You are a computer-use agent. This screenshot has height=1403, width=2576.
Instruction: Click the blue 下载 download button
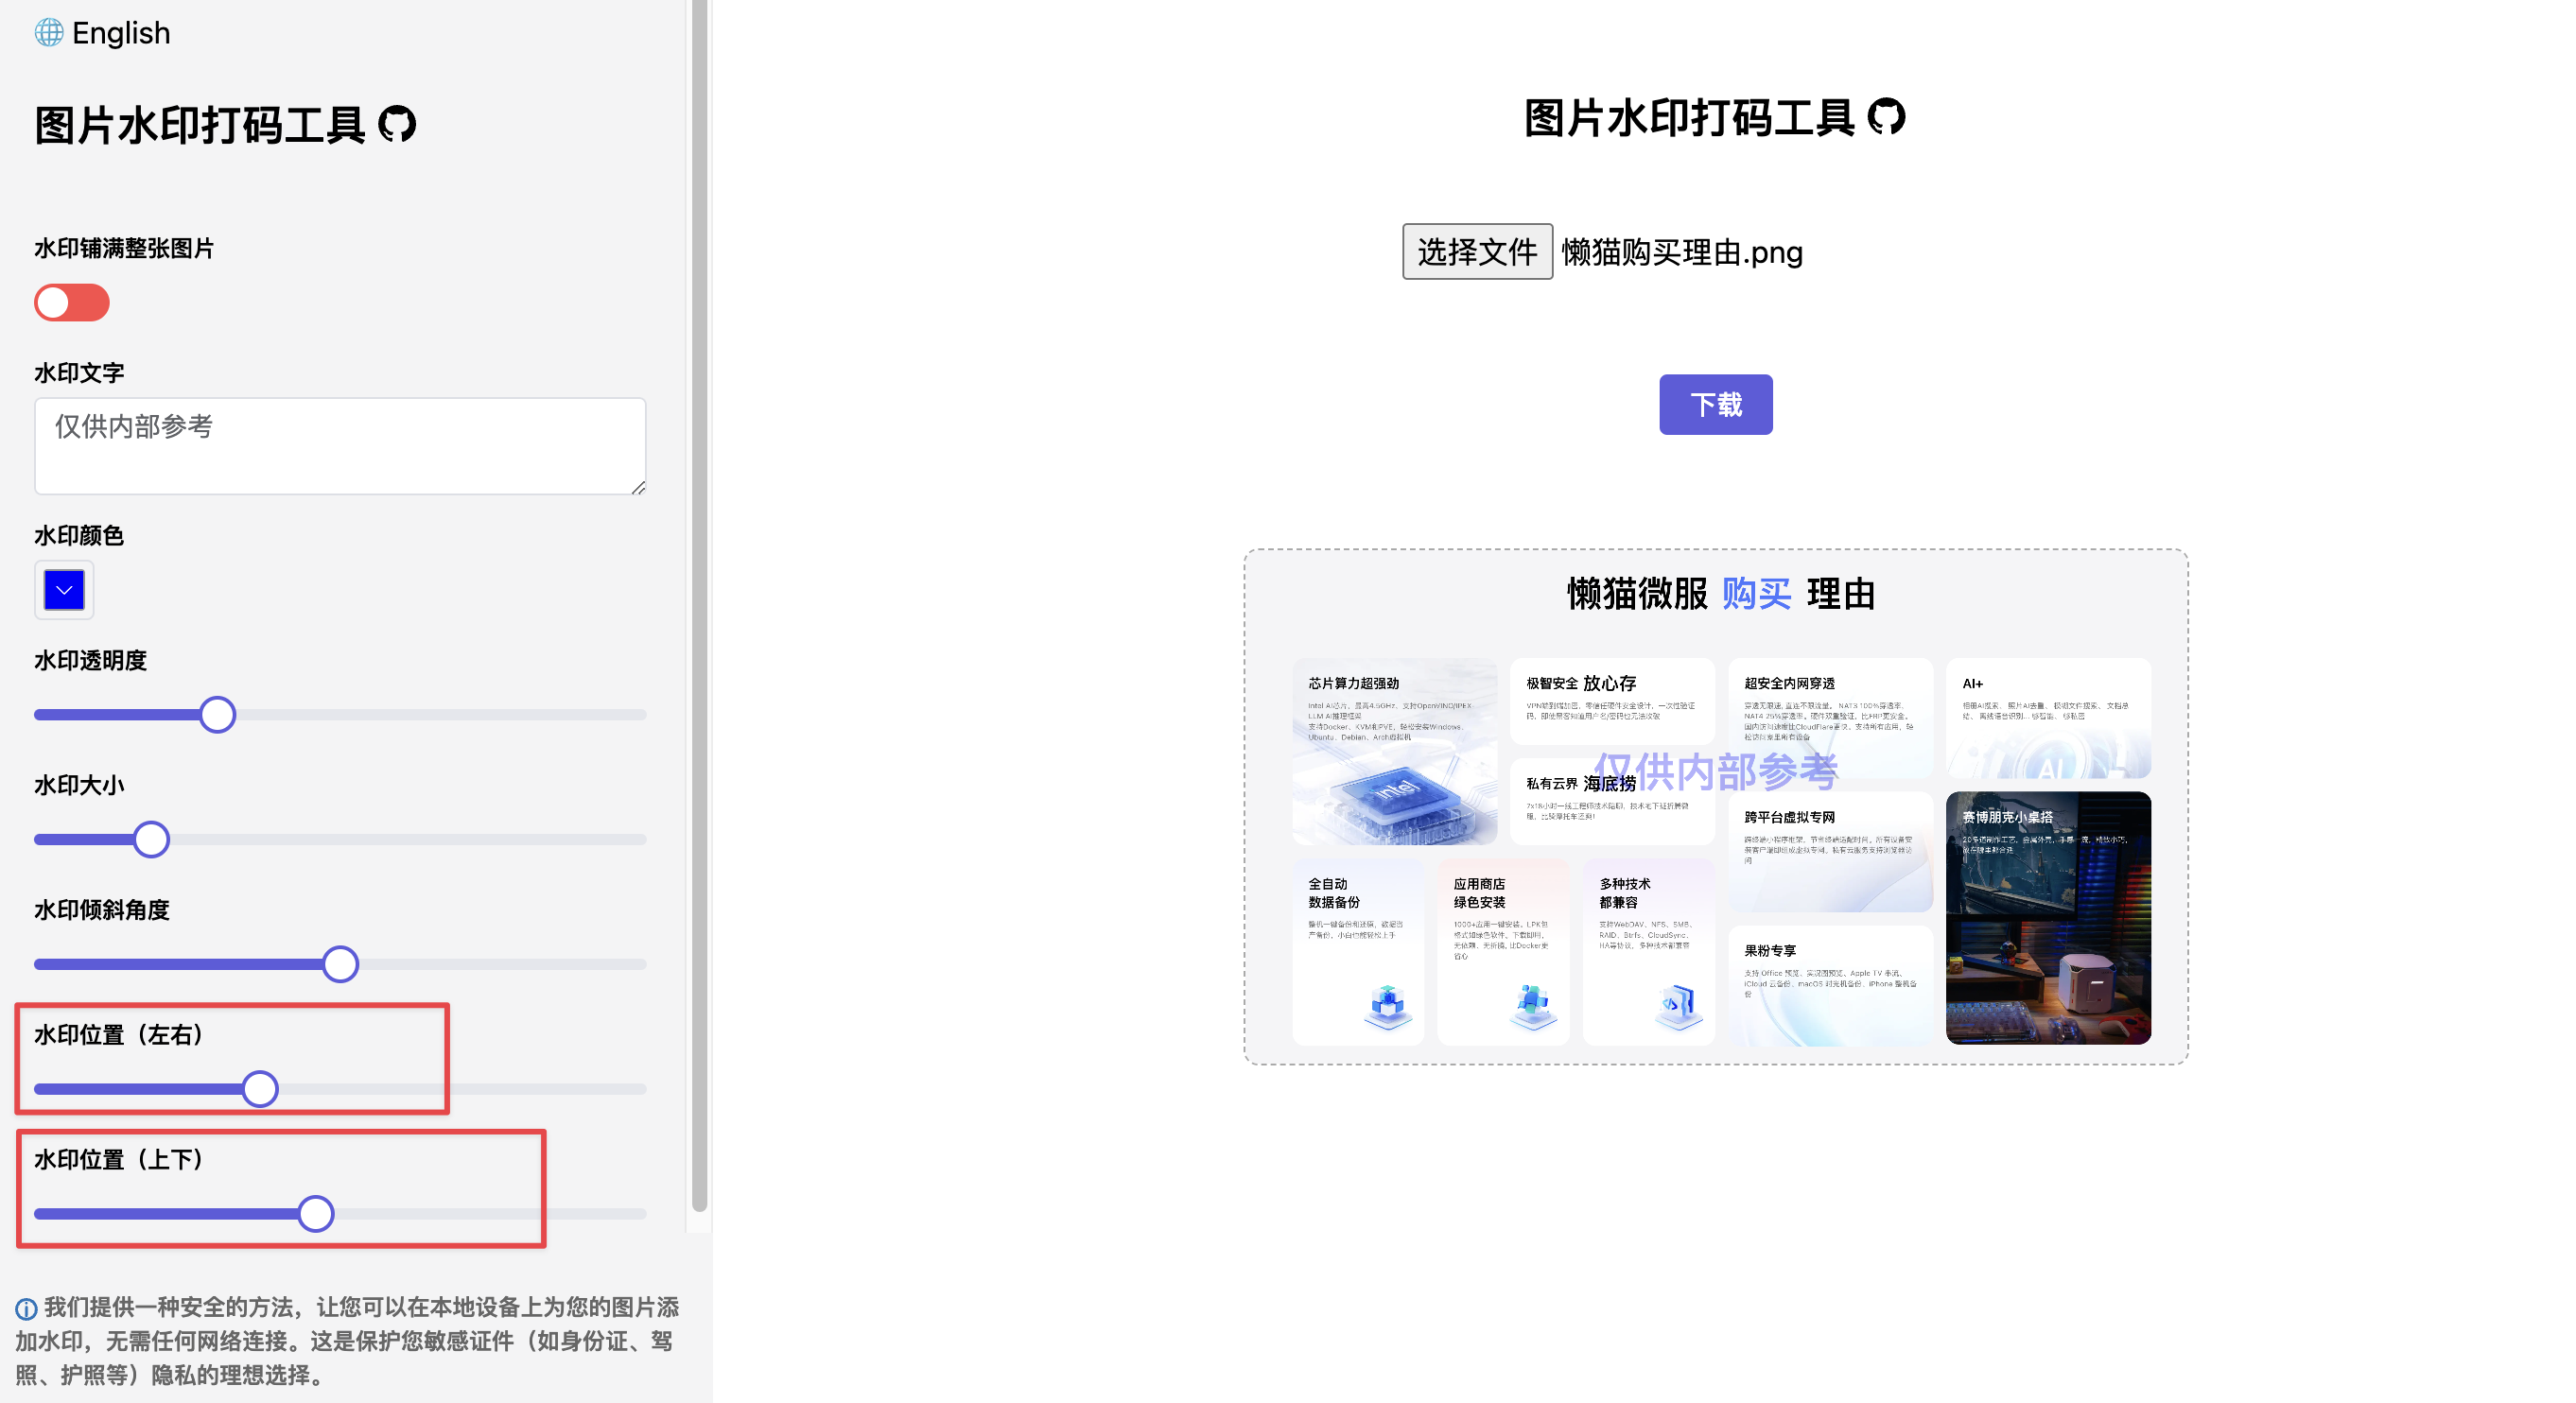[1716, 405]
